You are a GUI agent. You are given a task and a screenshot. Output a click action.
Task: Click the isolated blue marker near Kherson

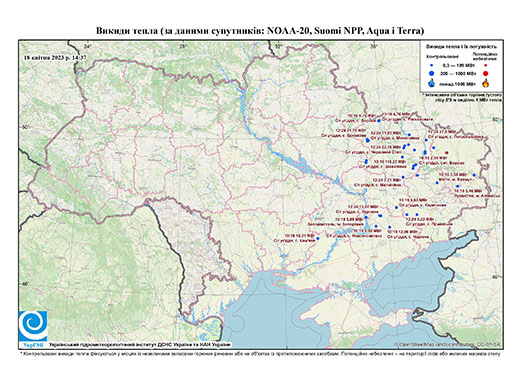pos(317,238)
